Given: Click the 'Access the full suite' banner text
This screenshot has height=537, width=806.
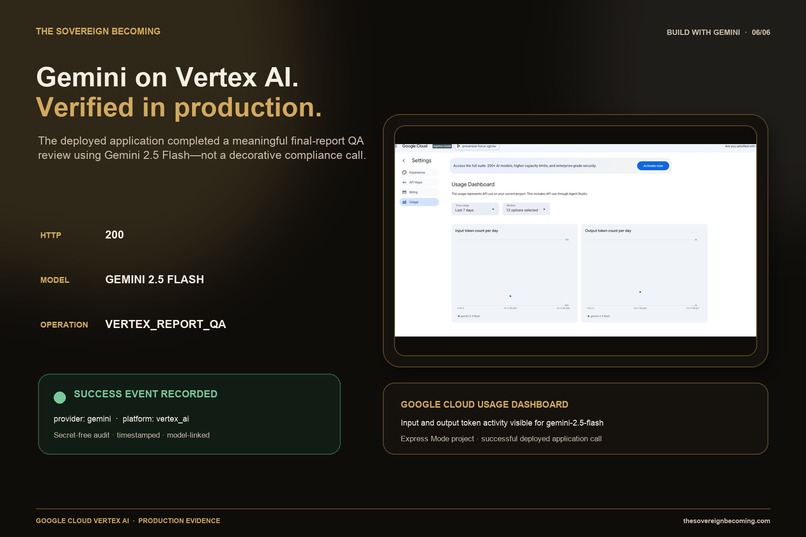Looking at the screenshot, I should (524, 166).
